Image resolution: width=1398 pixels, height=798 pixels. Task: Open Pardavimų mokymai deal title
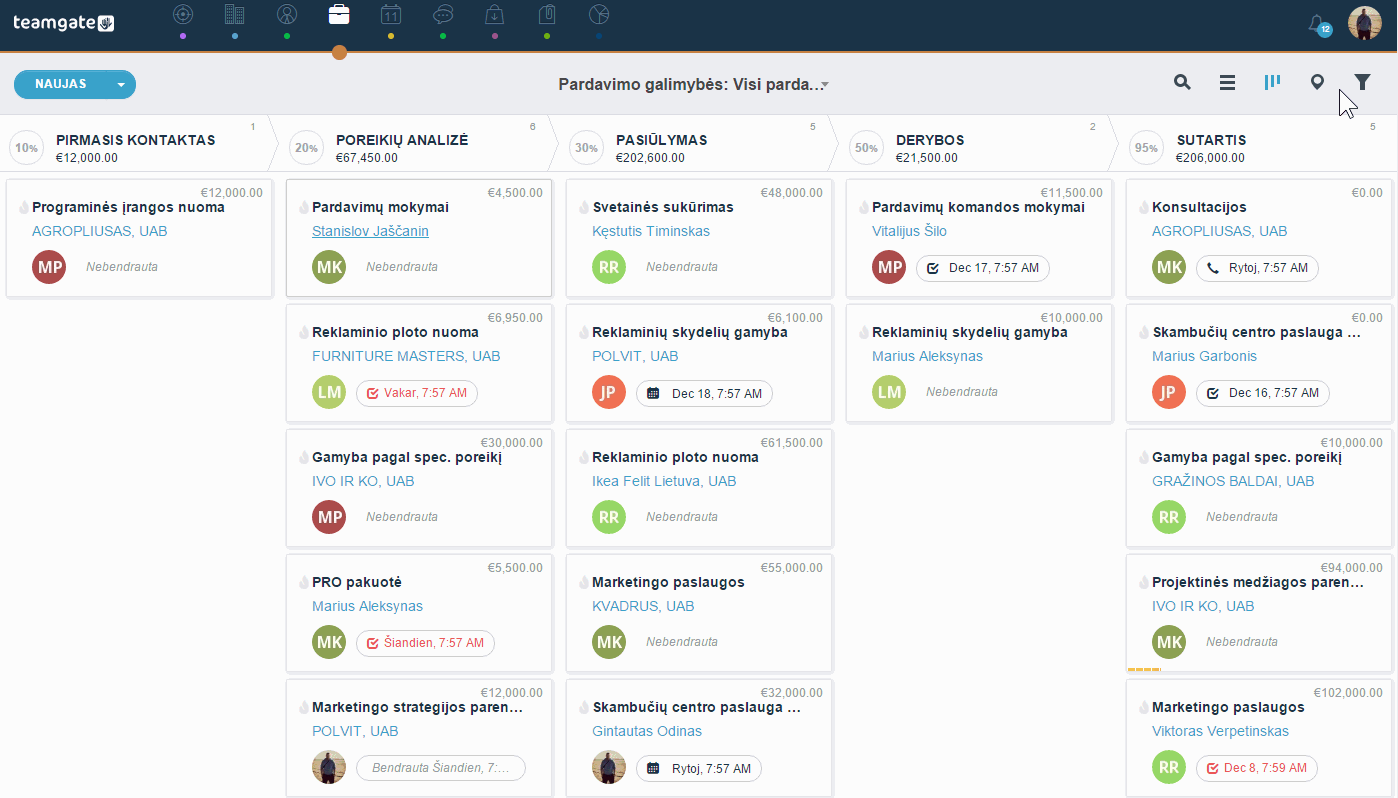tap(380, 207)
